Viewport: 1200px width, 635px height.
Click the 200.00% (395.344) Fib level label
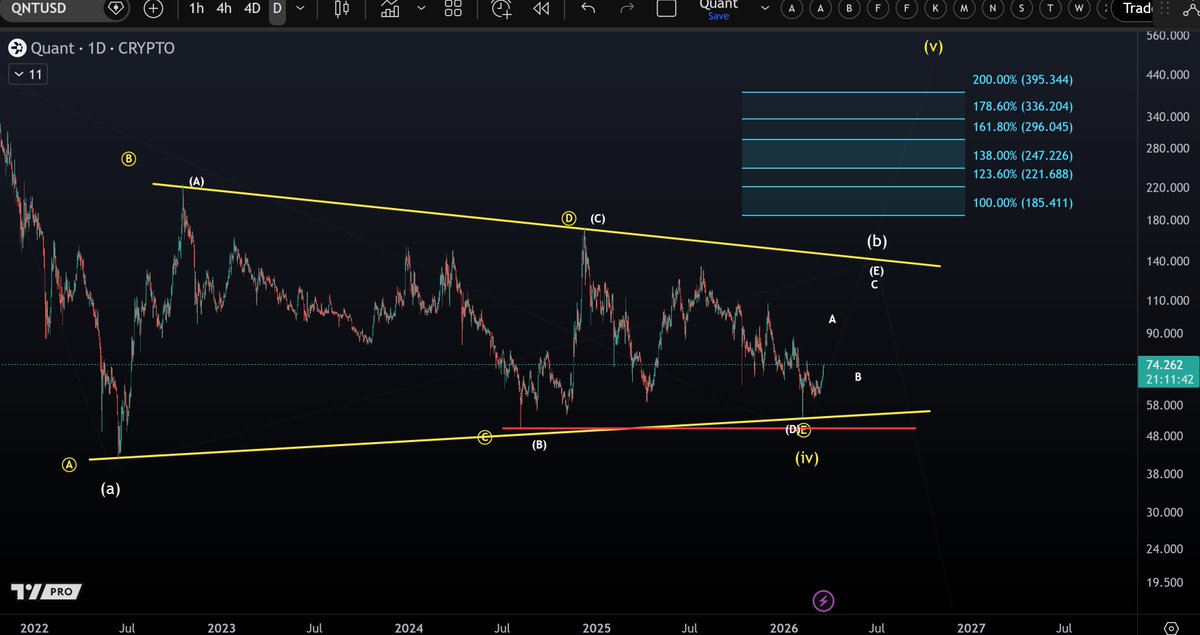coord(1022,80)
